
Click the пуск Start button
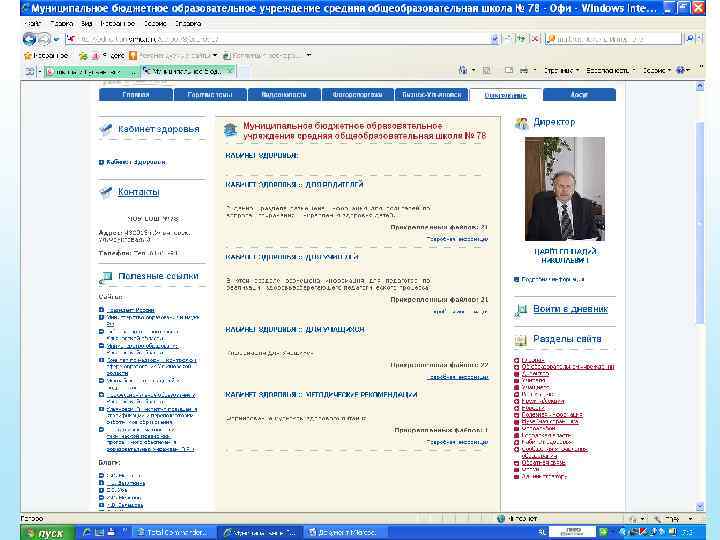point(46,533)
